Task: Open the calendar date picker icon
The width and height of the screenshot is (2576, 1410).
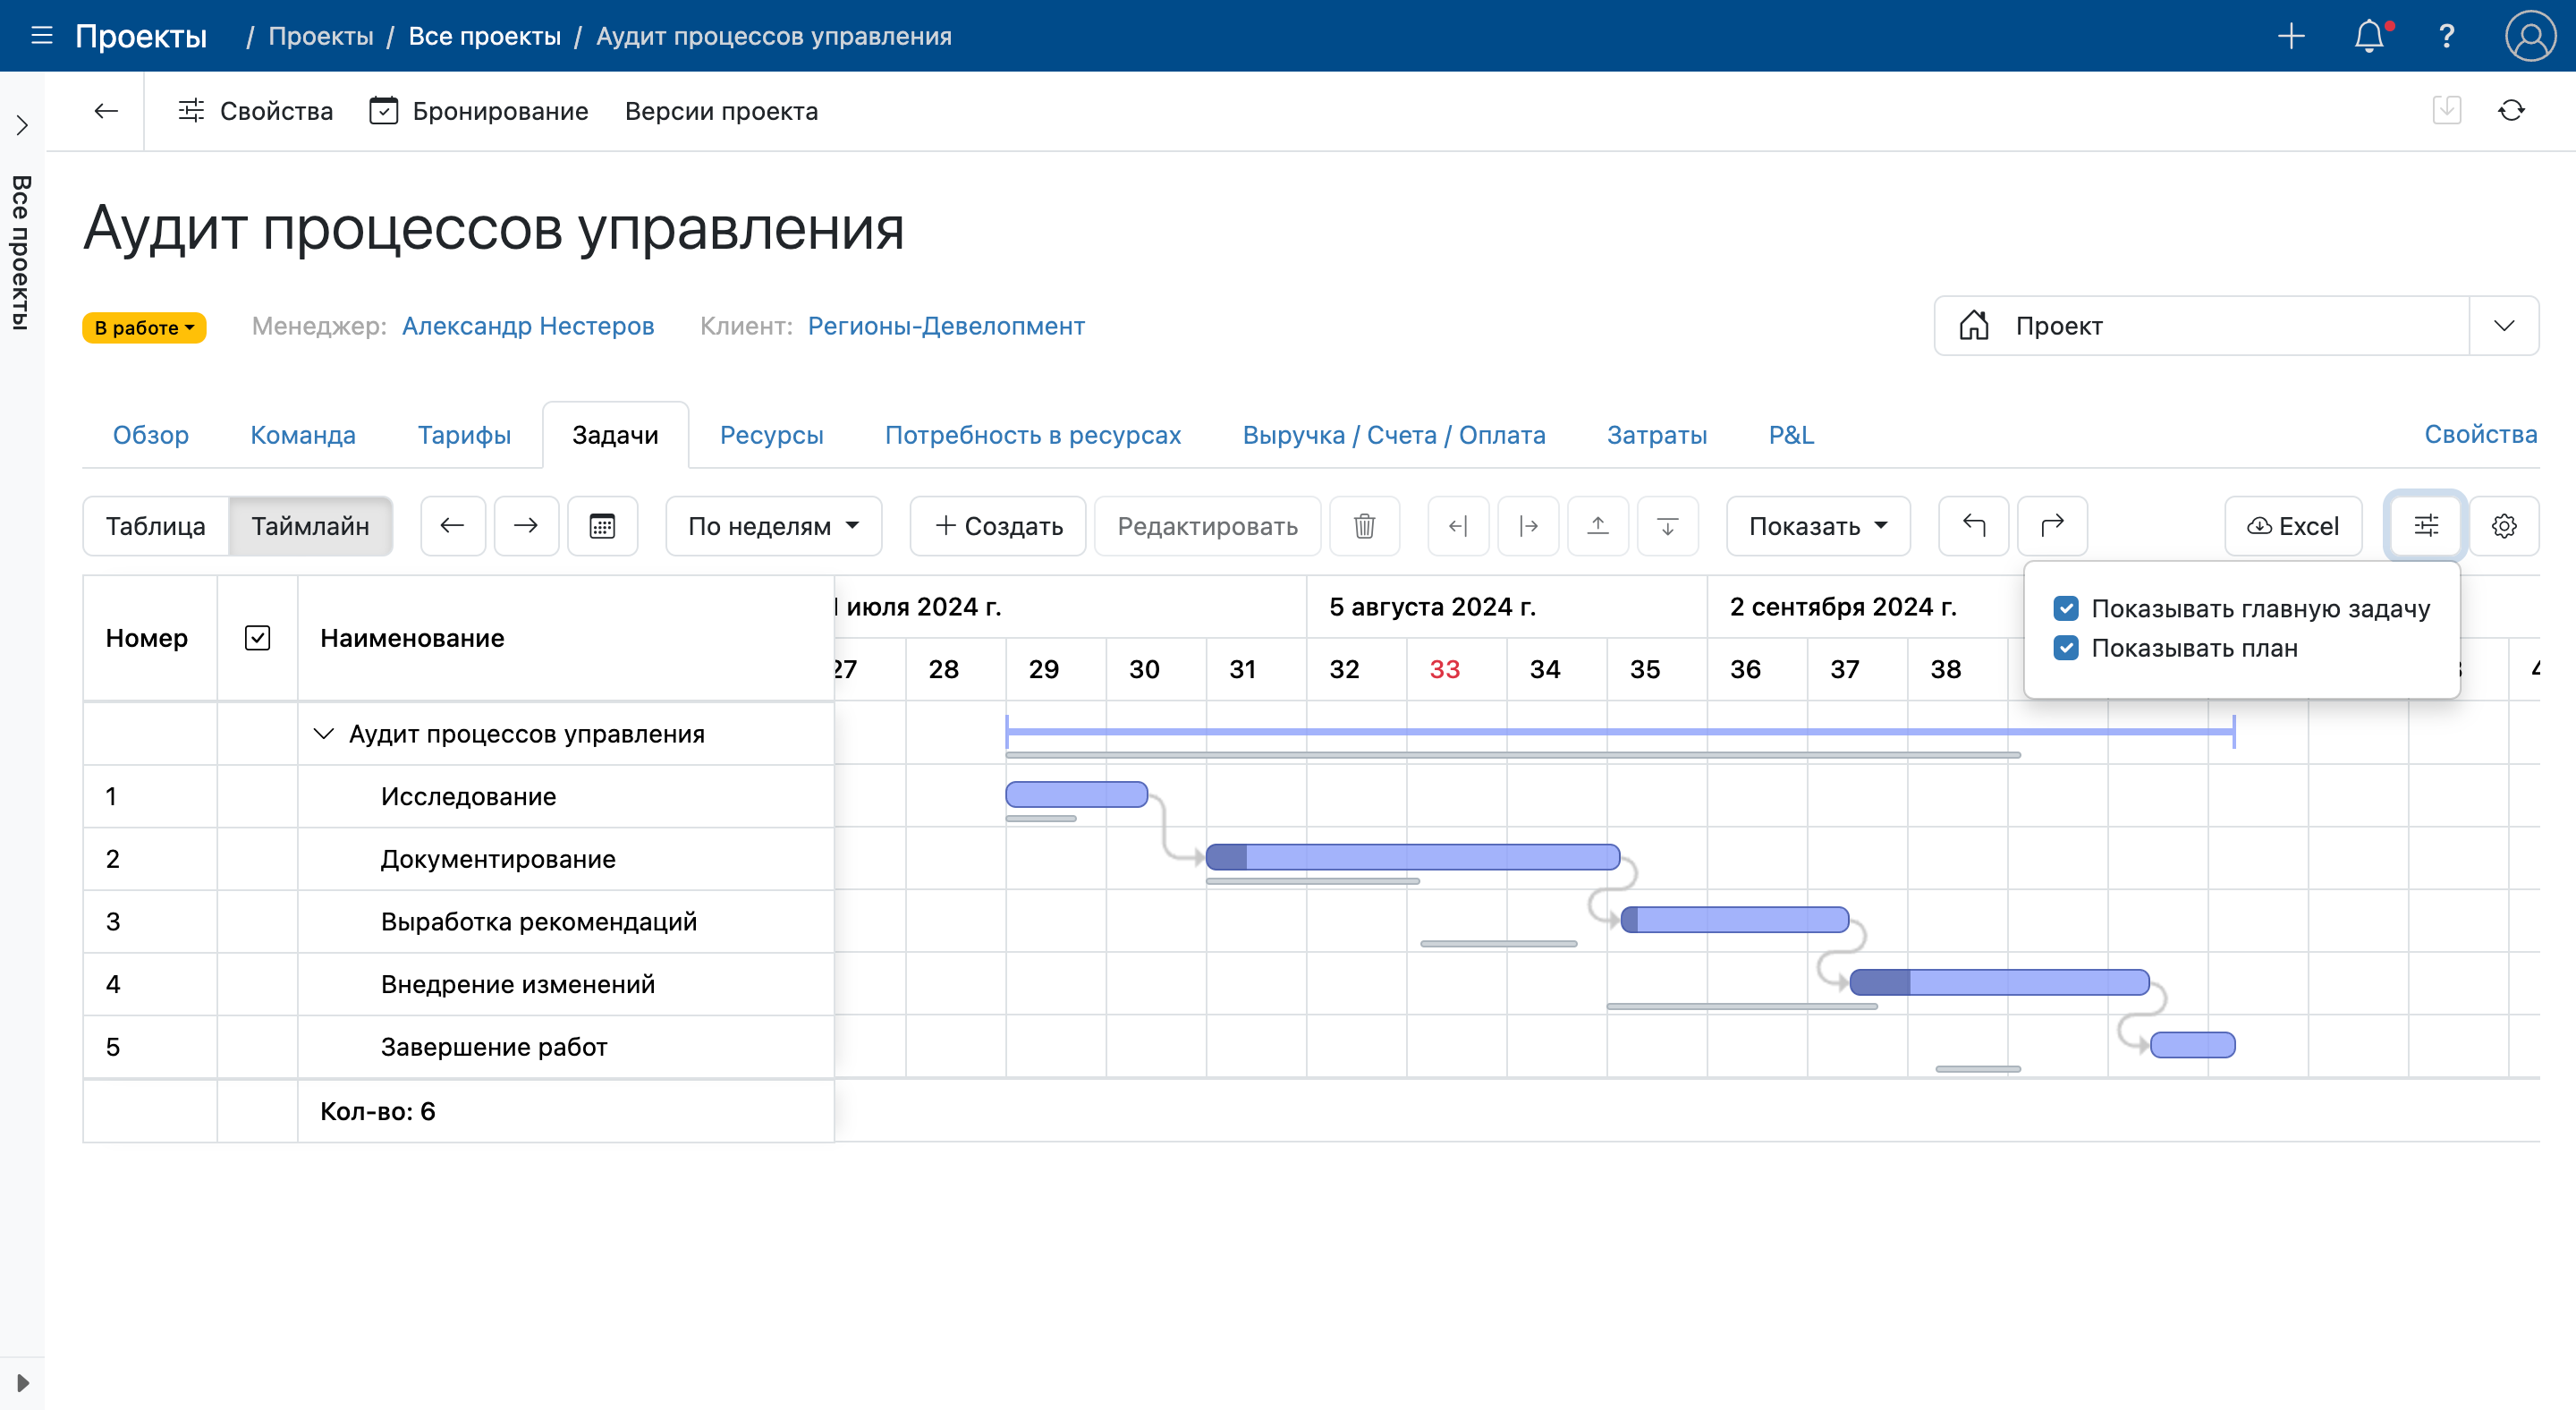Action: coord(602,526)
